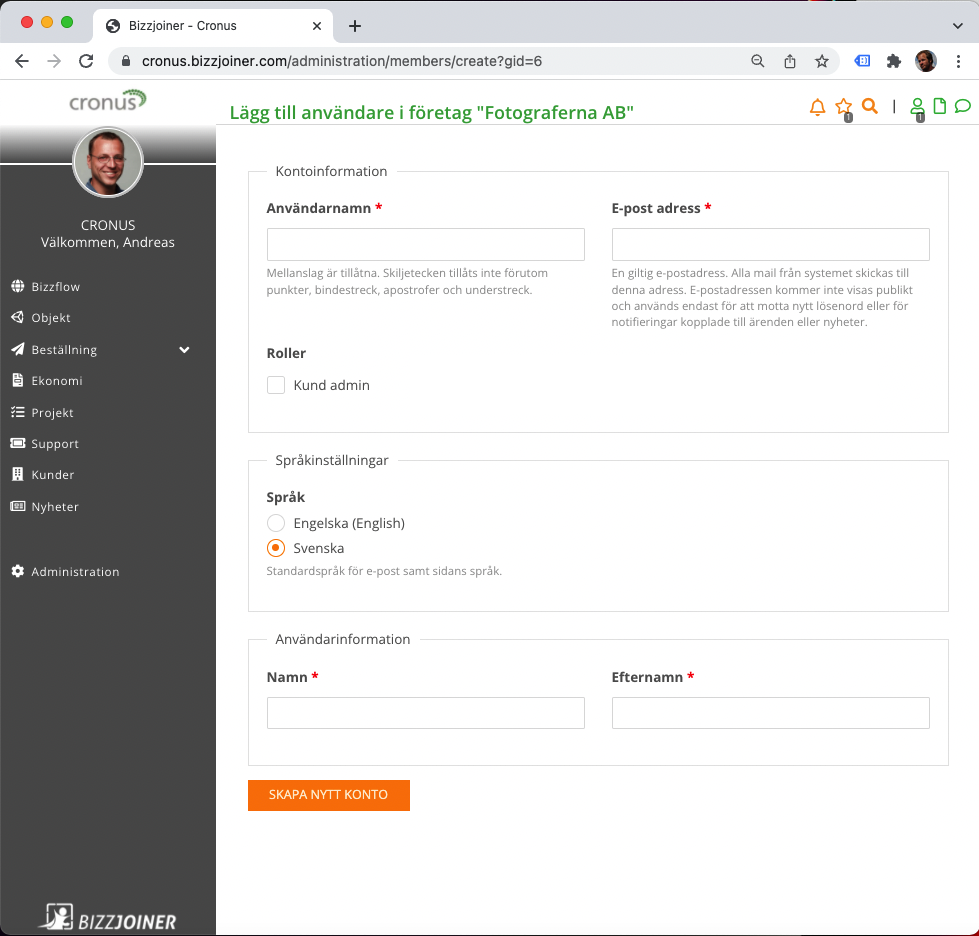The image size is (979, 936).
Task: Expand the Beställning menu chevron
Action: tap(184, 349)
